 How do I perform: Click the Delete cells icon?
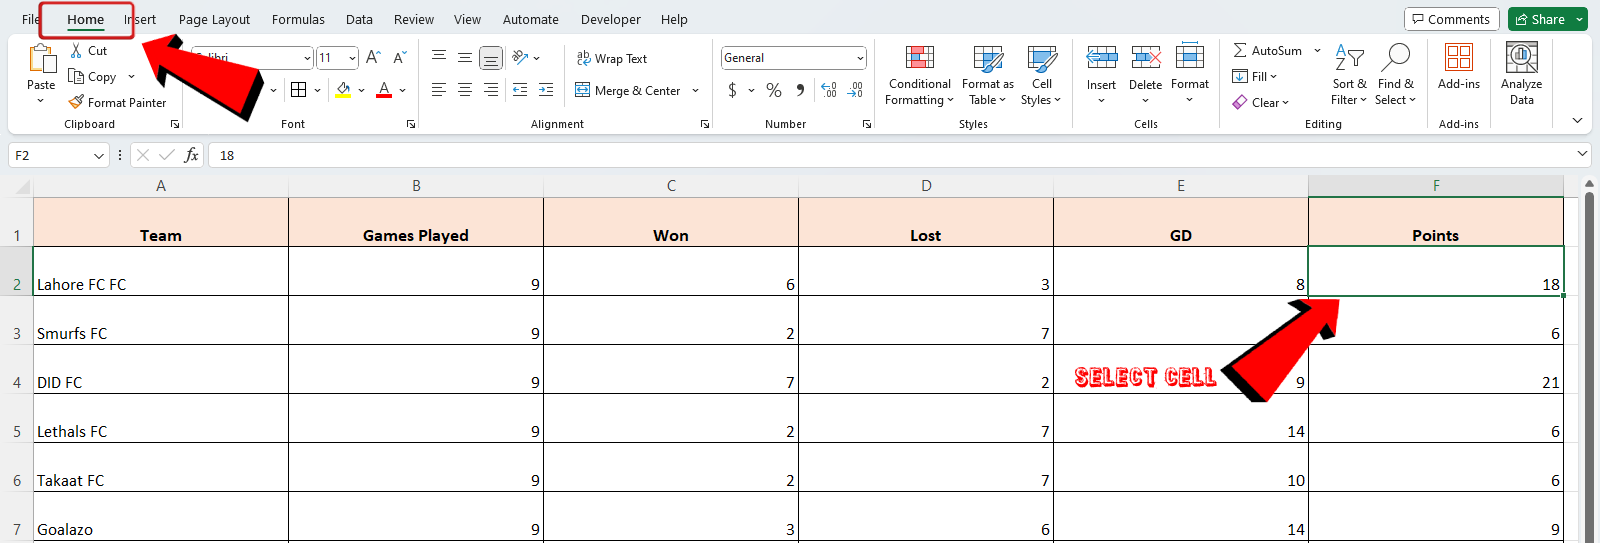(1146, 57)
